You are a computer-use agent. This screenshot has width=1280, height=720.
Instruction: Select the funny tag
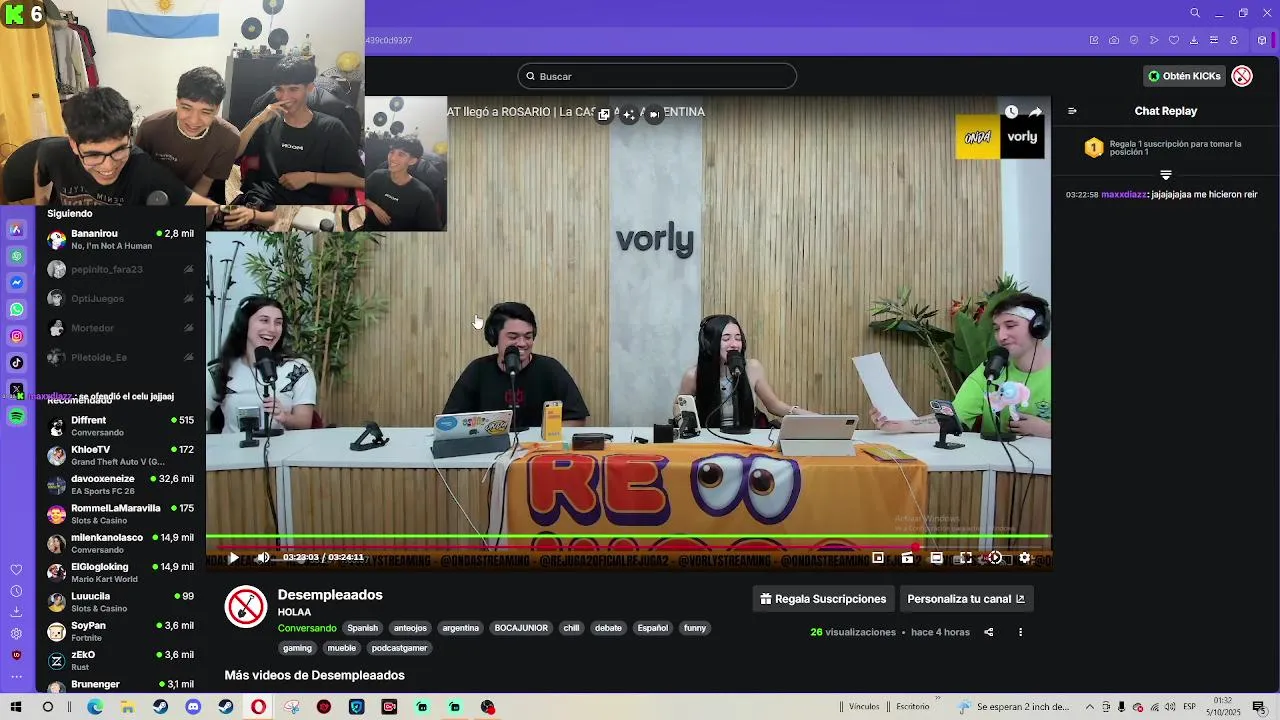click(x=695, y=628)
